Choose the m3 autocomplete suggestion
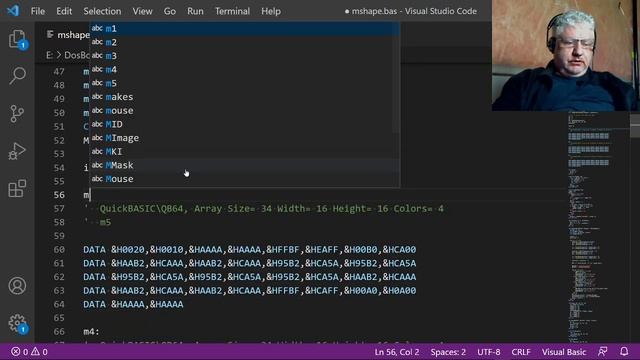 point(244,56)
